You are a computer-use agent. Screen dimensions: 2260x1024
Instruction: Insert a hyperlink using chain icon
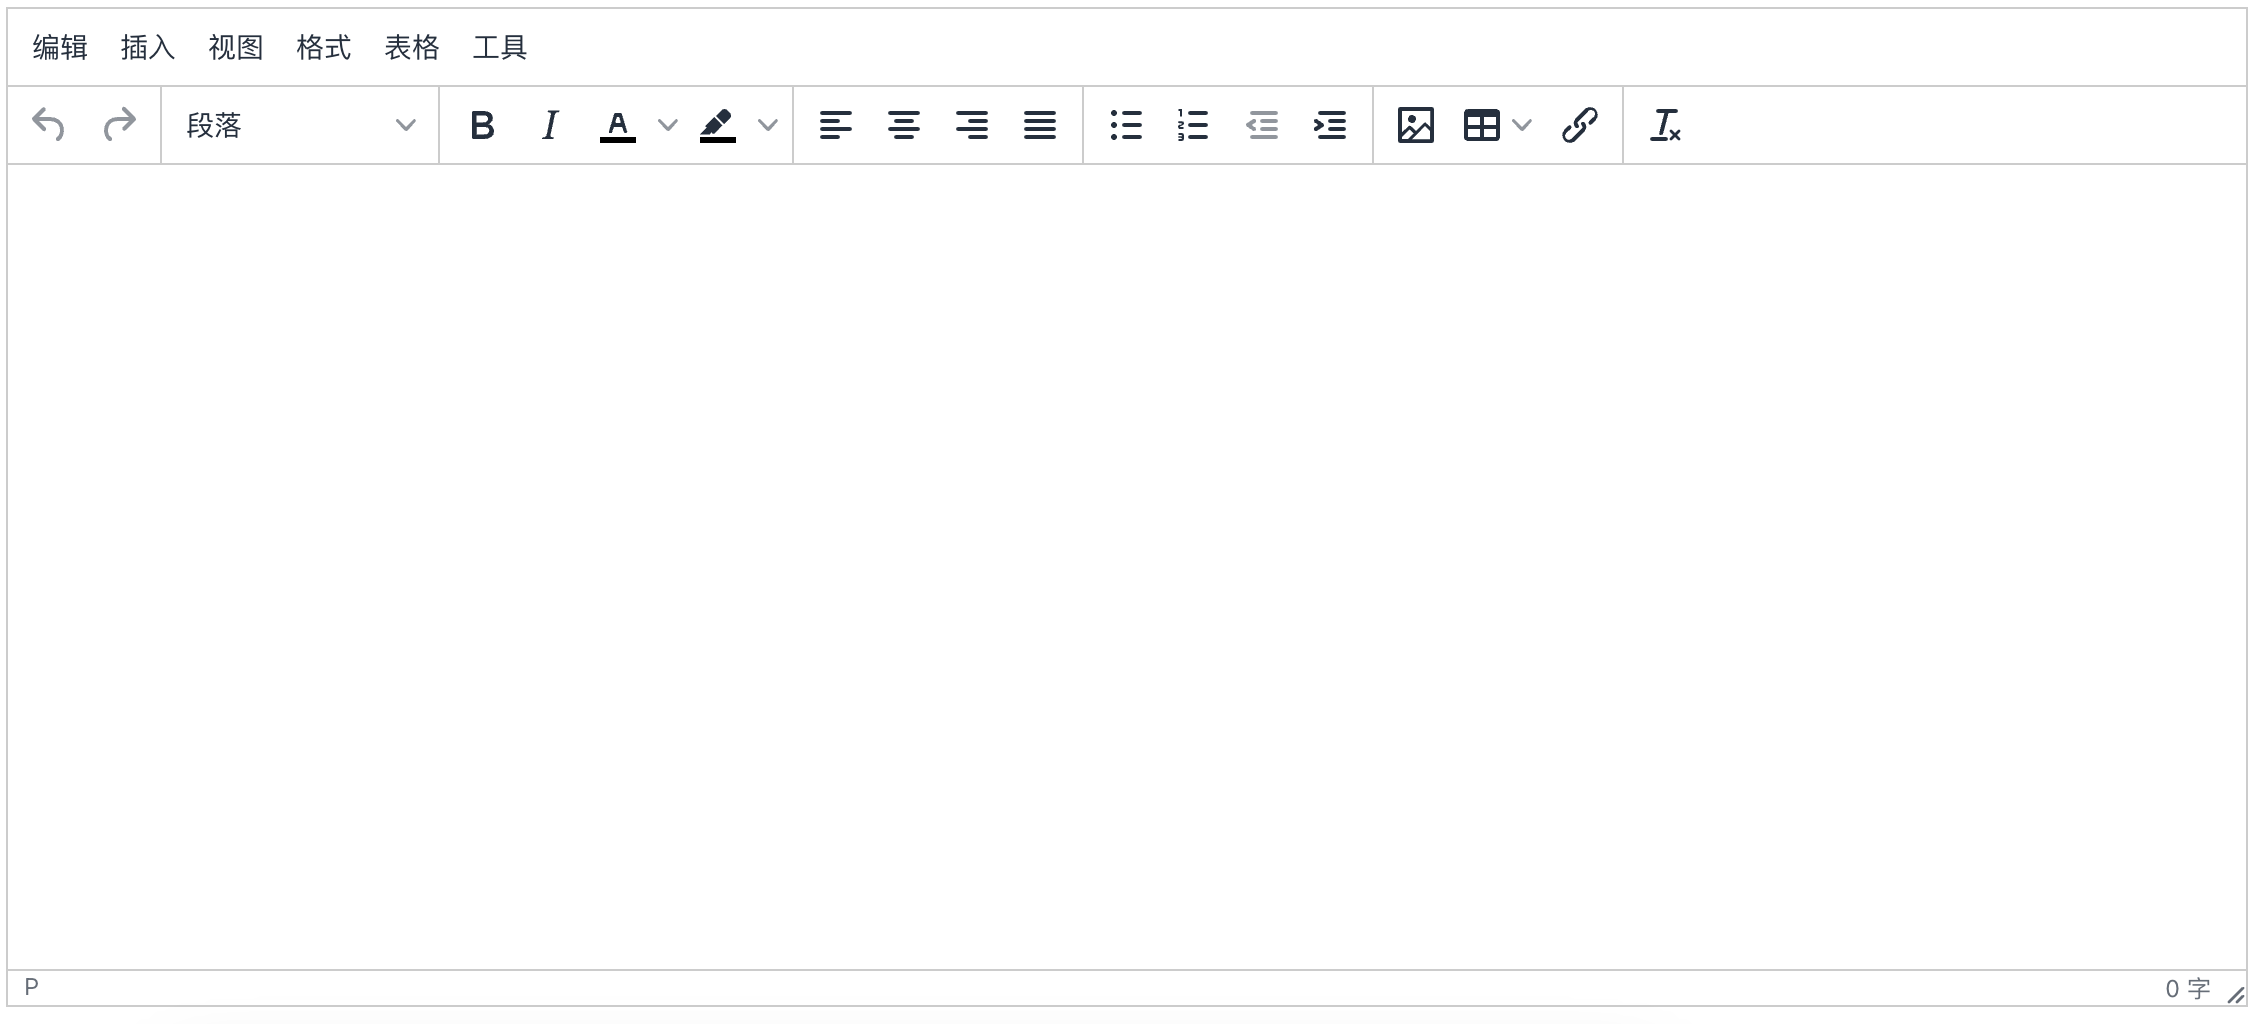point(1579,125)
